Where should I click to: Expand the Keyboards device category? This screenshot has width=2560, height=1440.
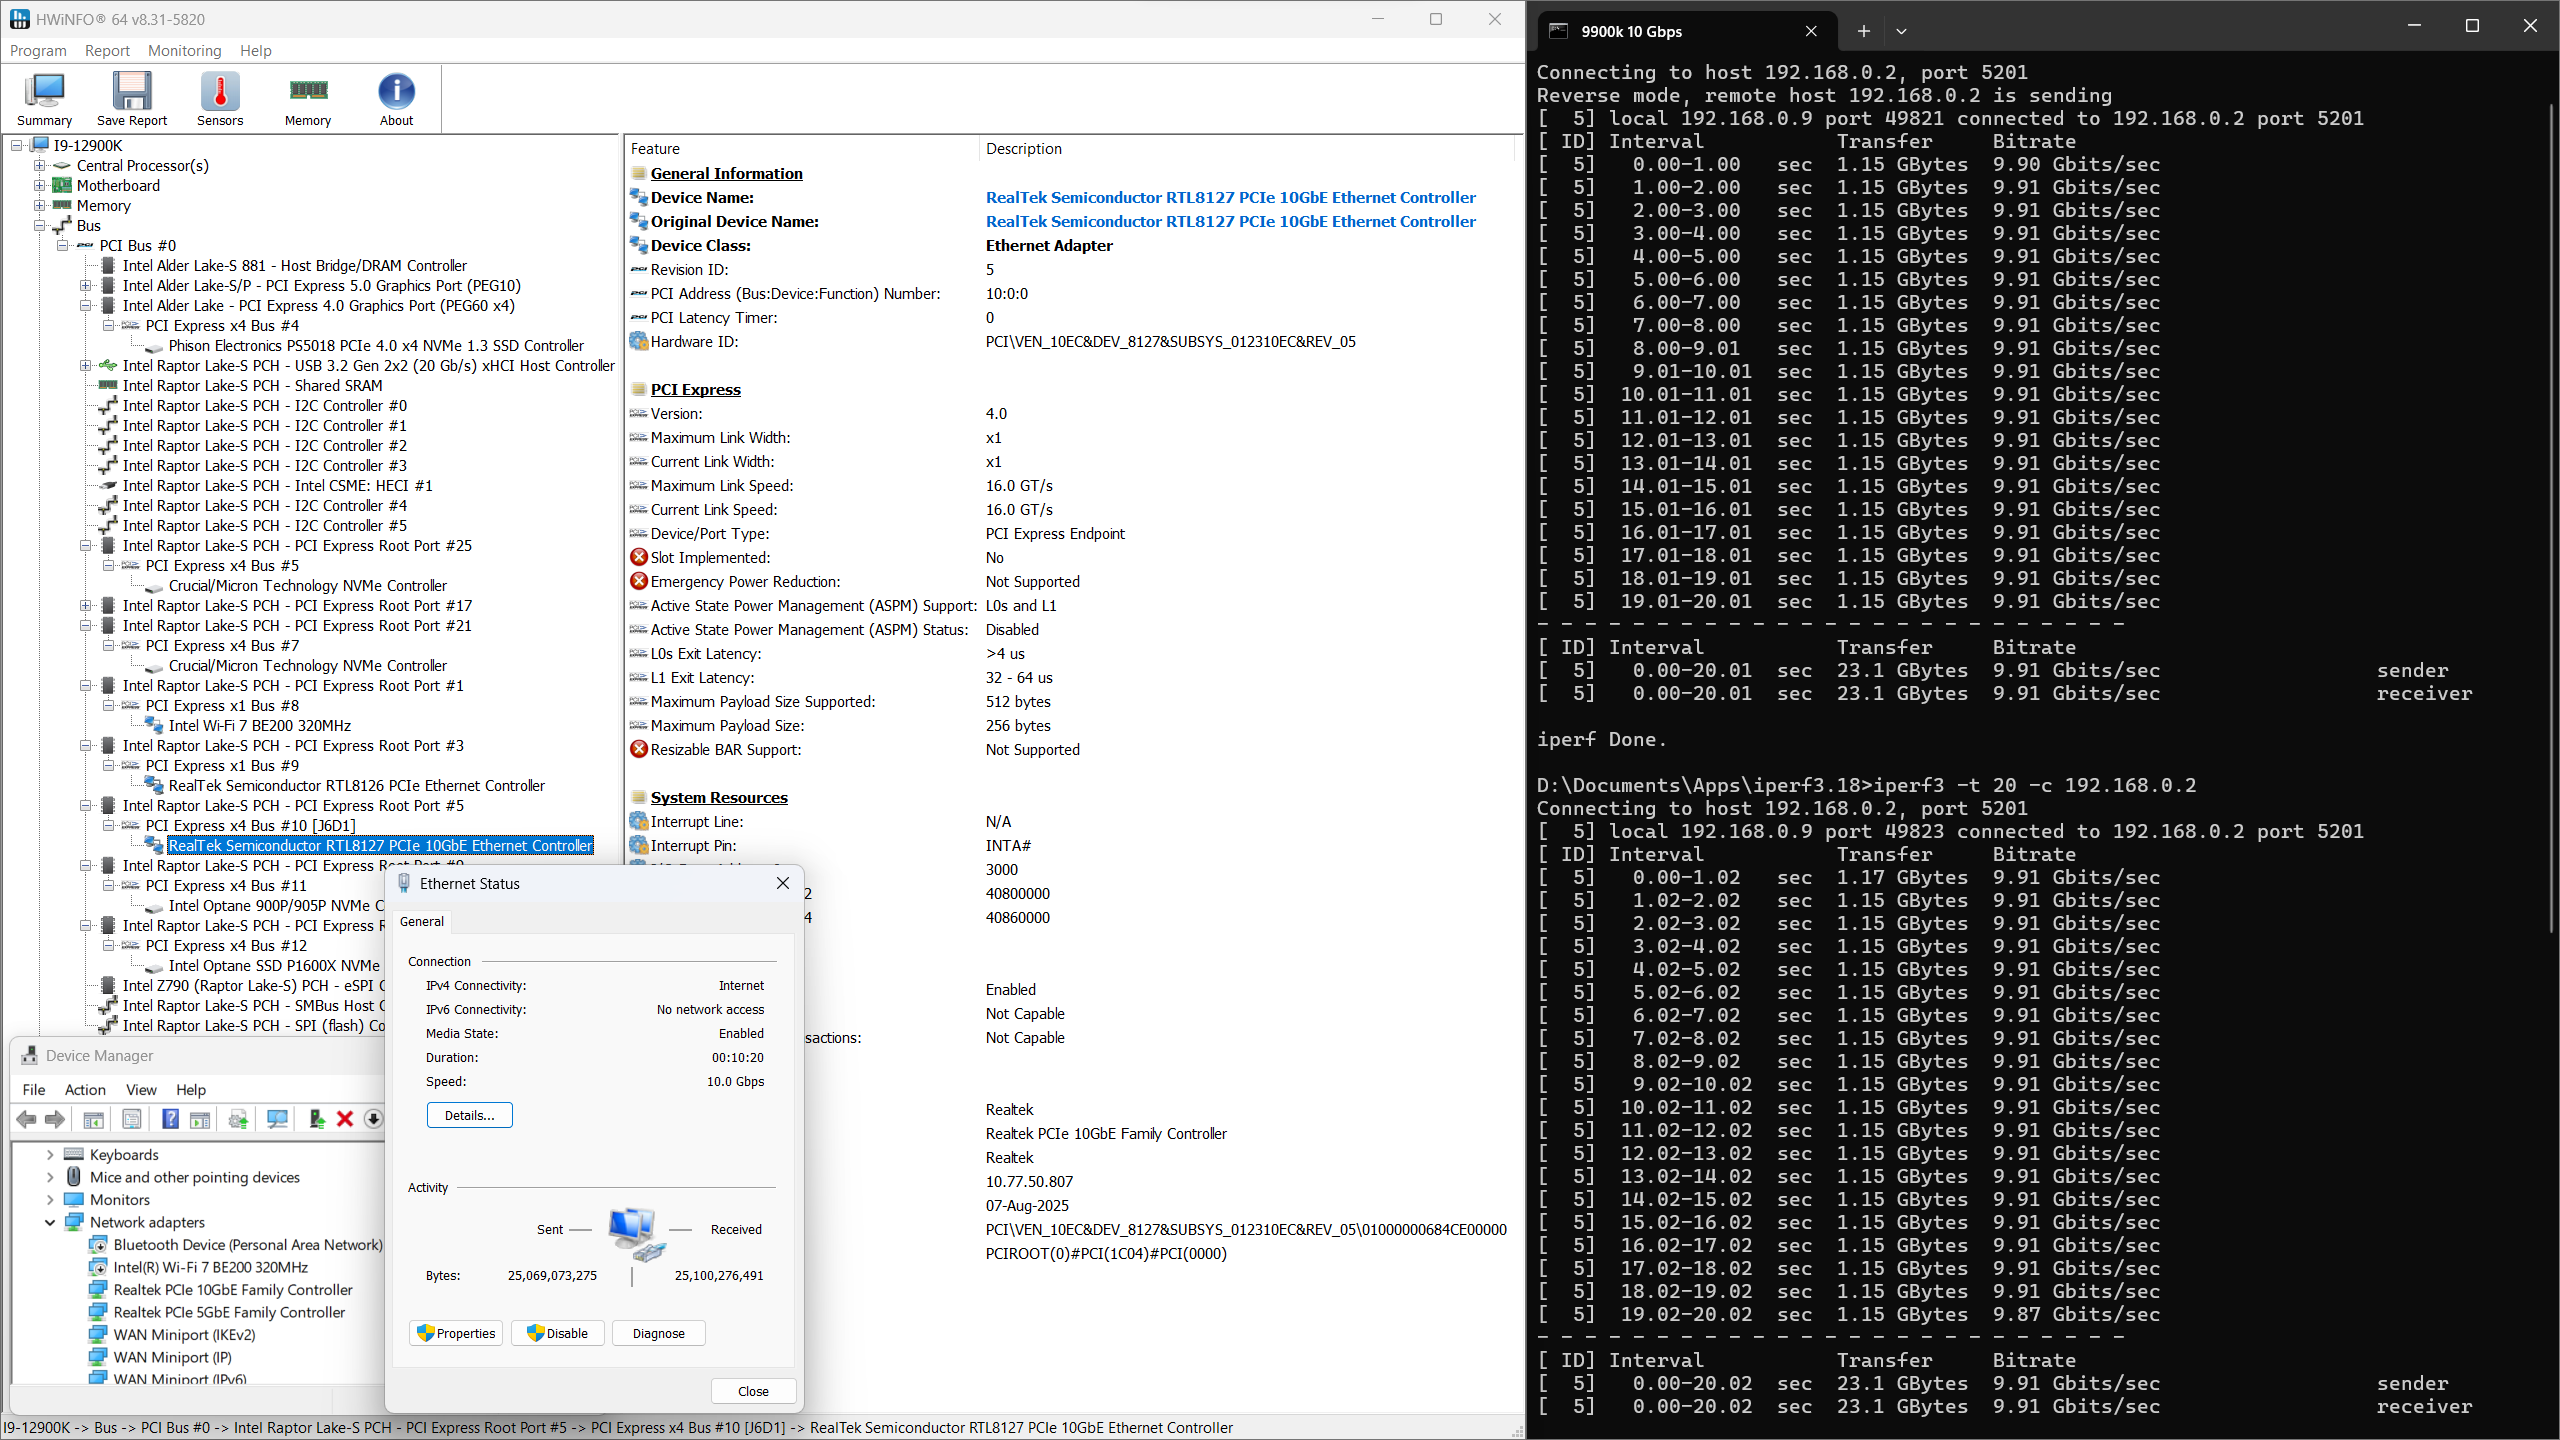tap(50, 1155)
